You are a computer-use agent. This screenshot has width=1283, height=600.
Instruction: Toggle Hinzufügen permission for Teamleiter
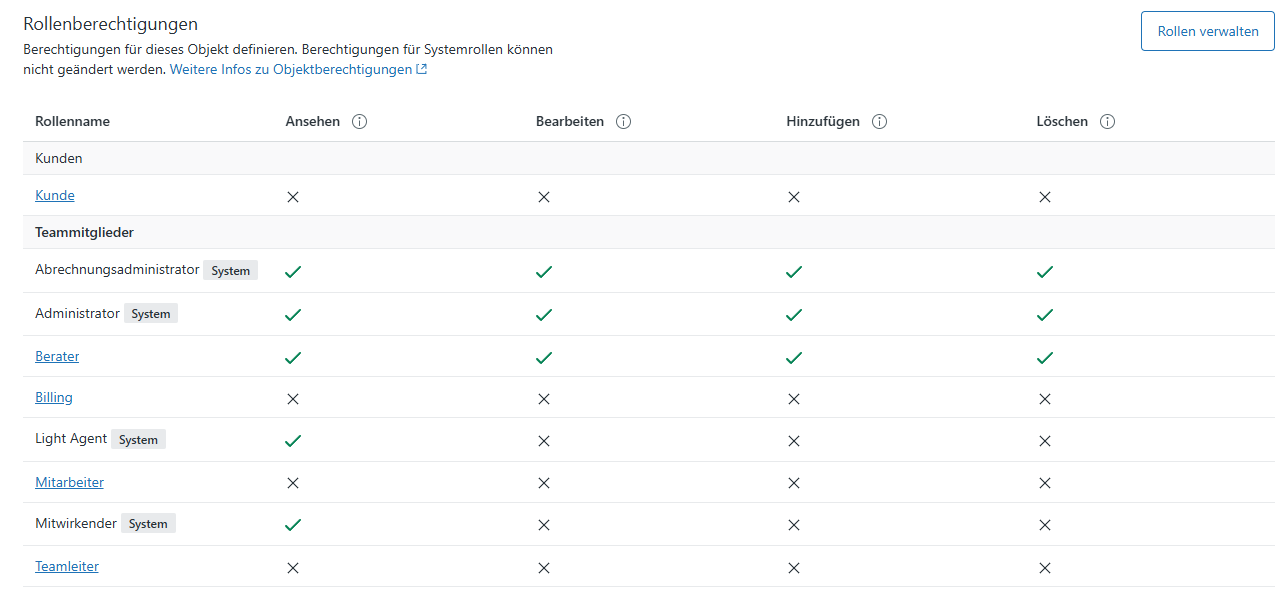794,568
